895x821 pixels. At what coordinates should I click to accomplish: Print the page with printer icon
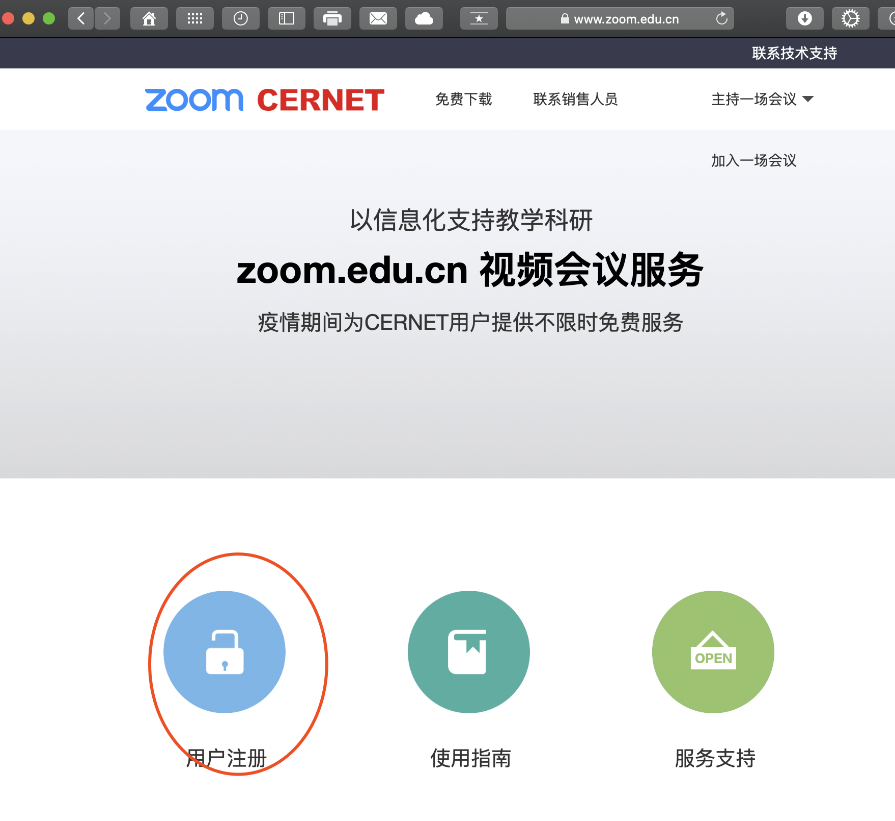[332, 19]
